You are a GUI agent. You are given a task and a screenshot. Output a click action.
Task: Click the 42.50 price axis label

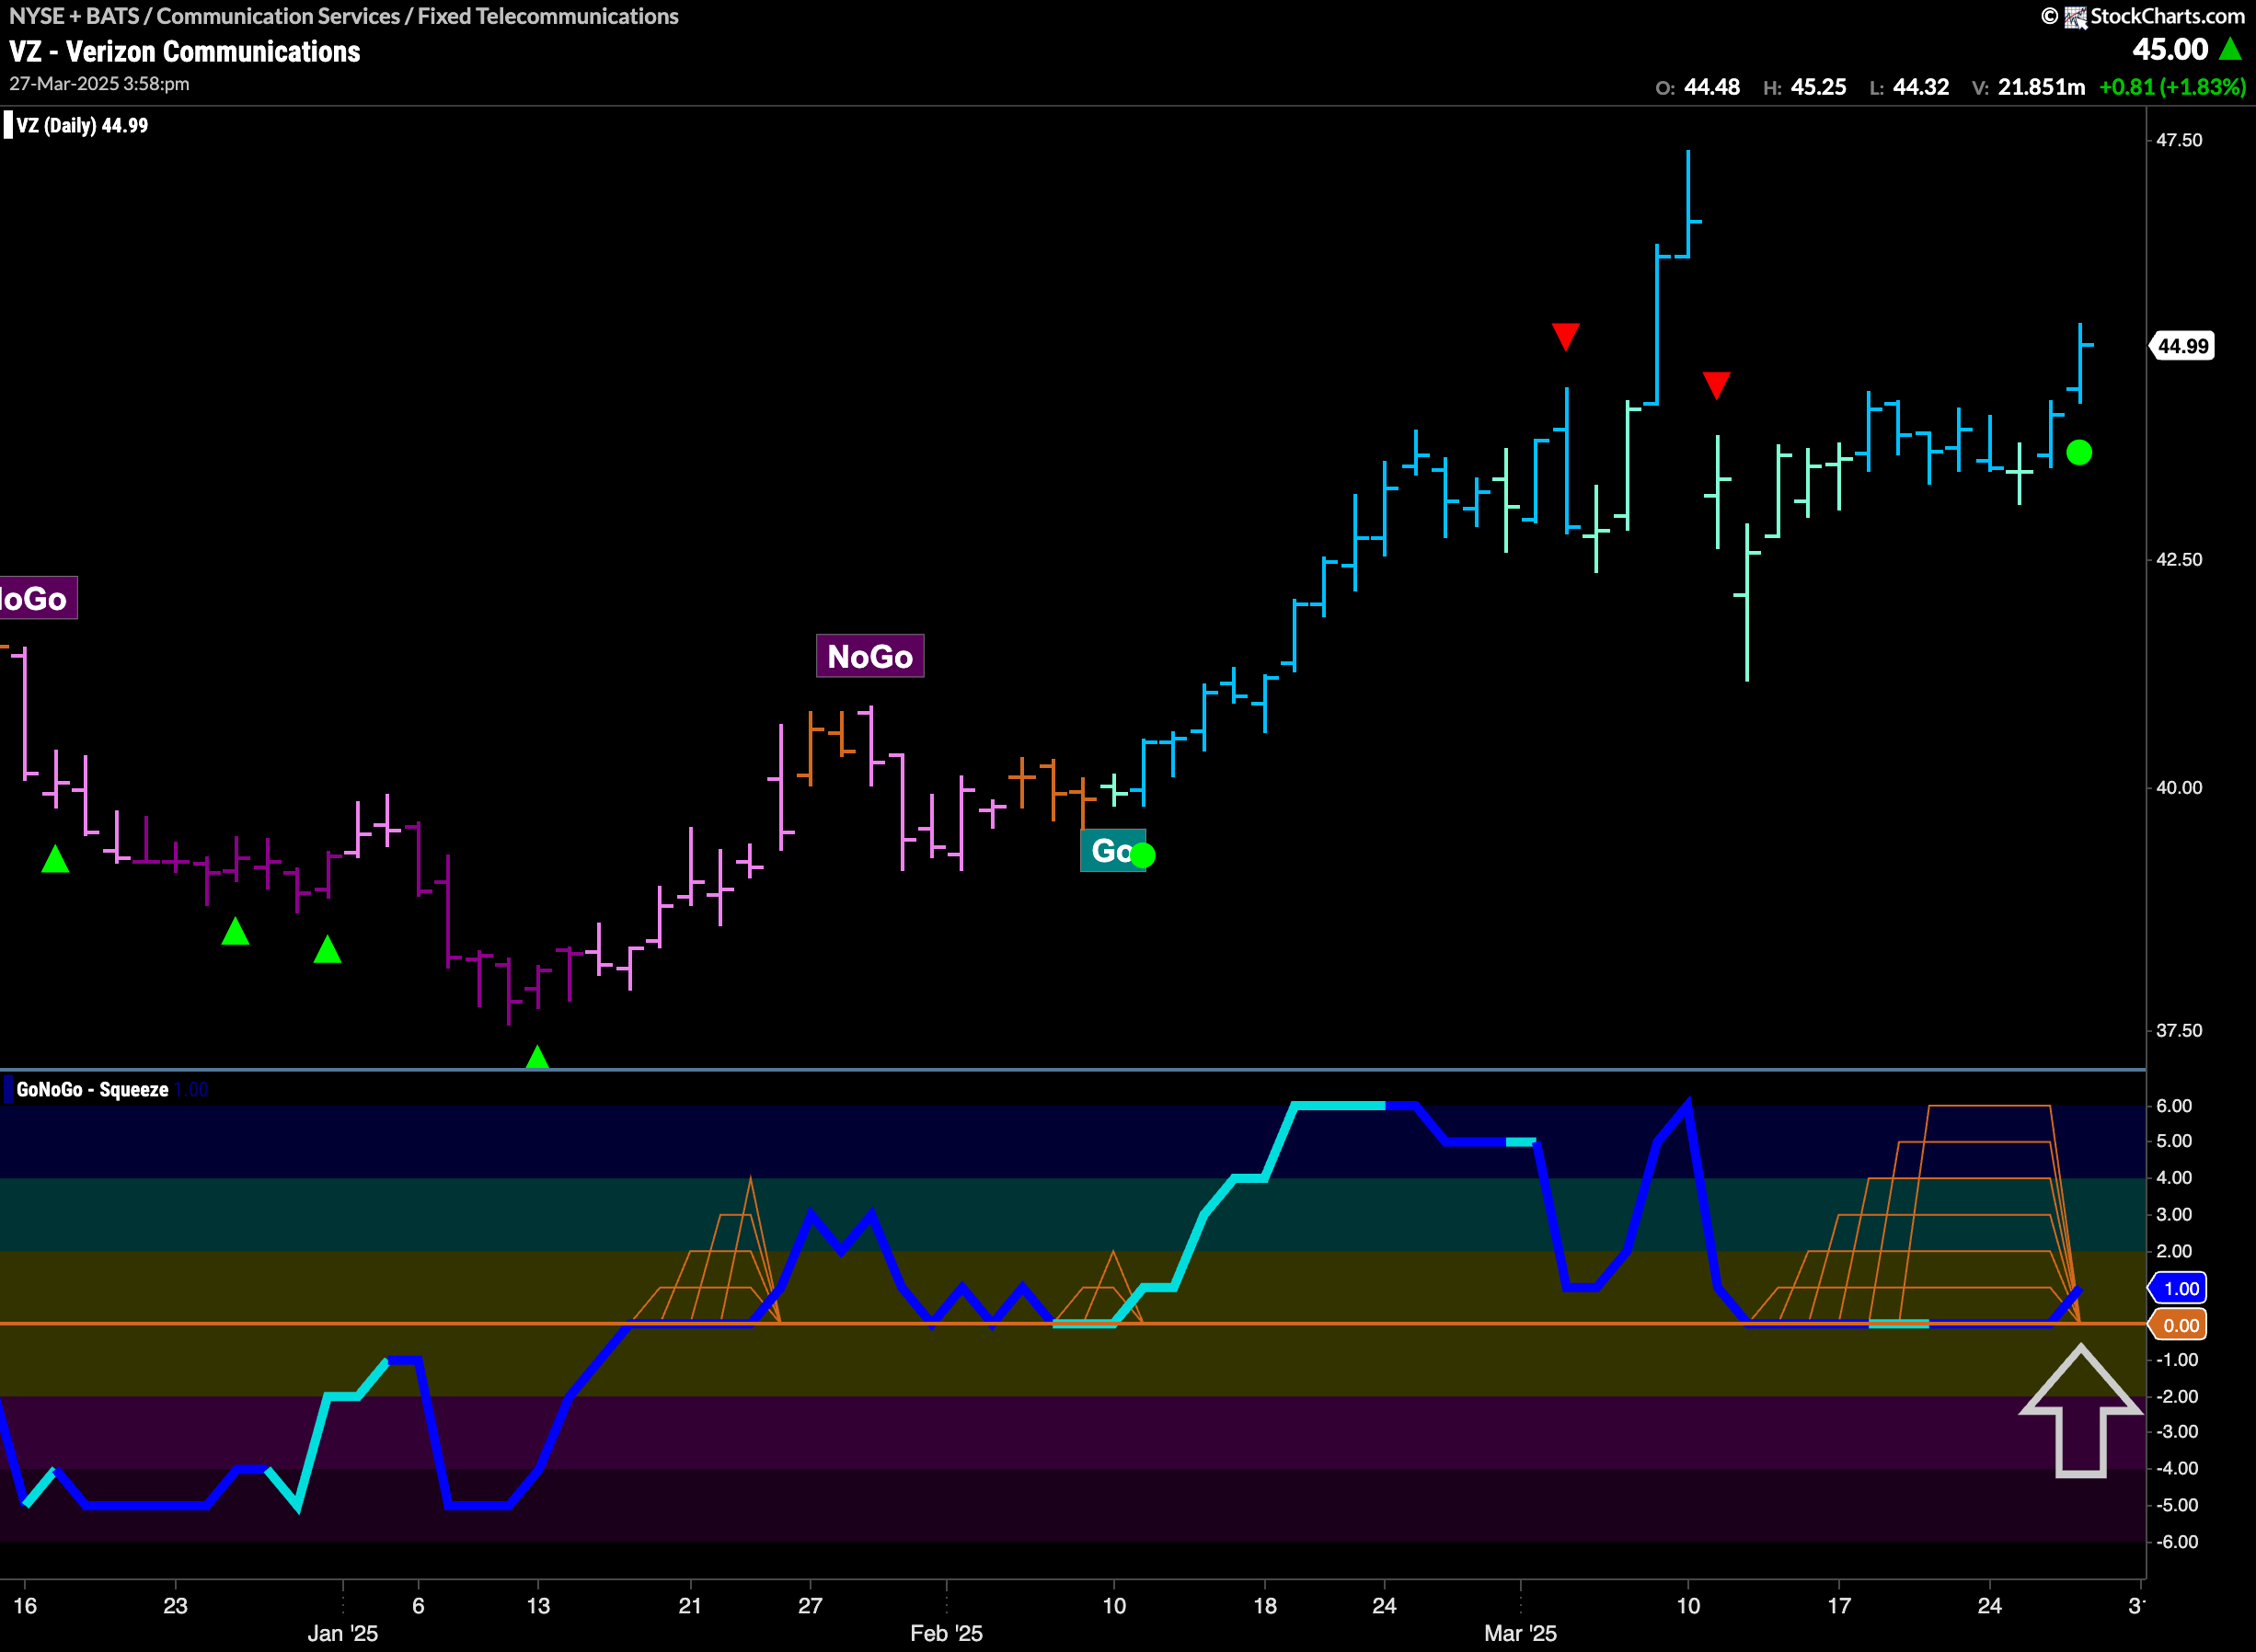(2179, 559)
